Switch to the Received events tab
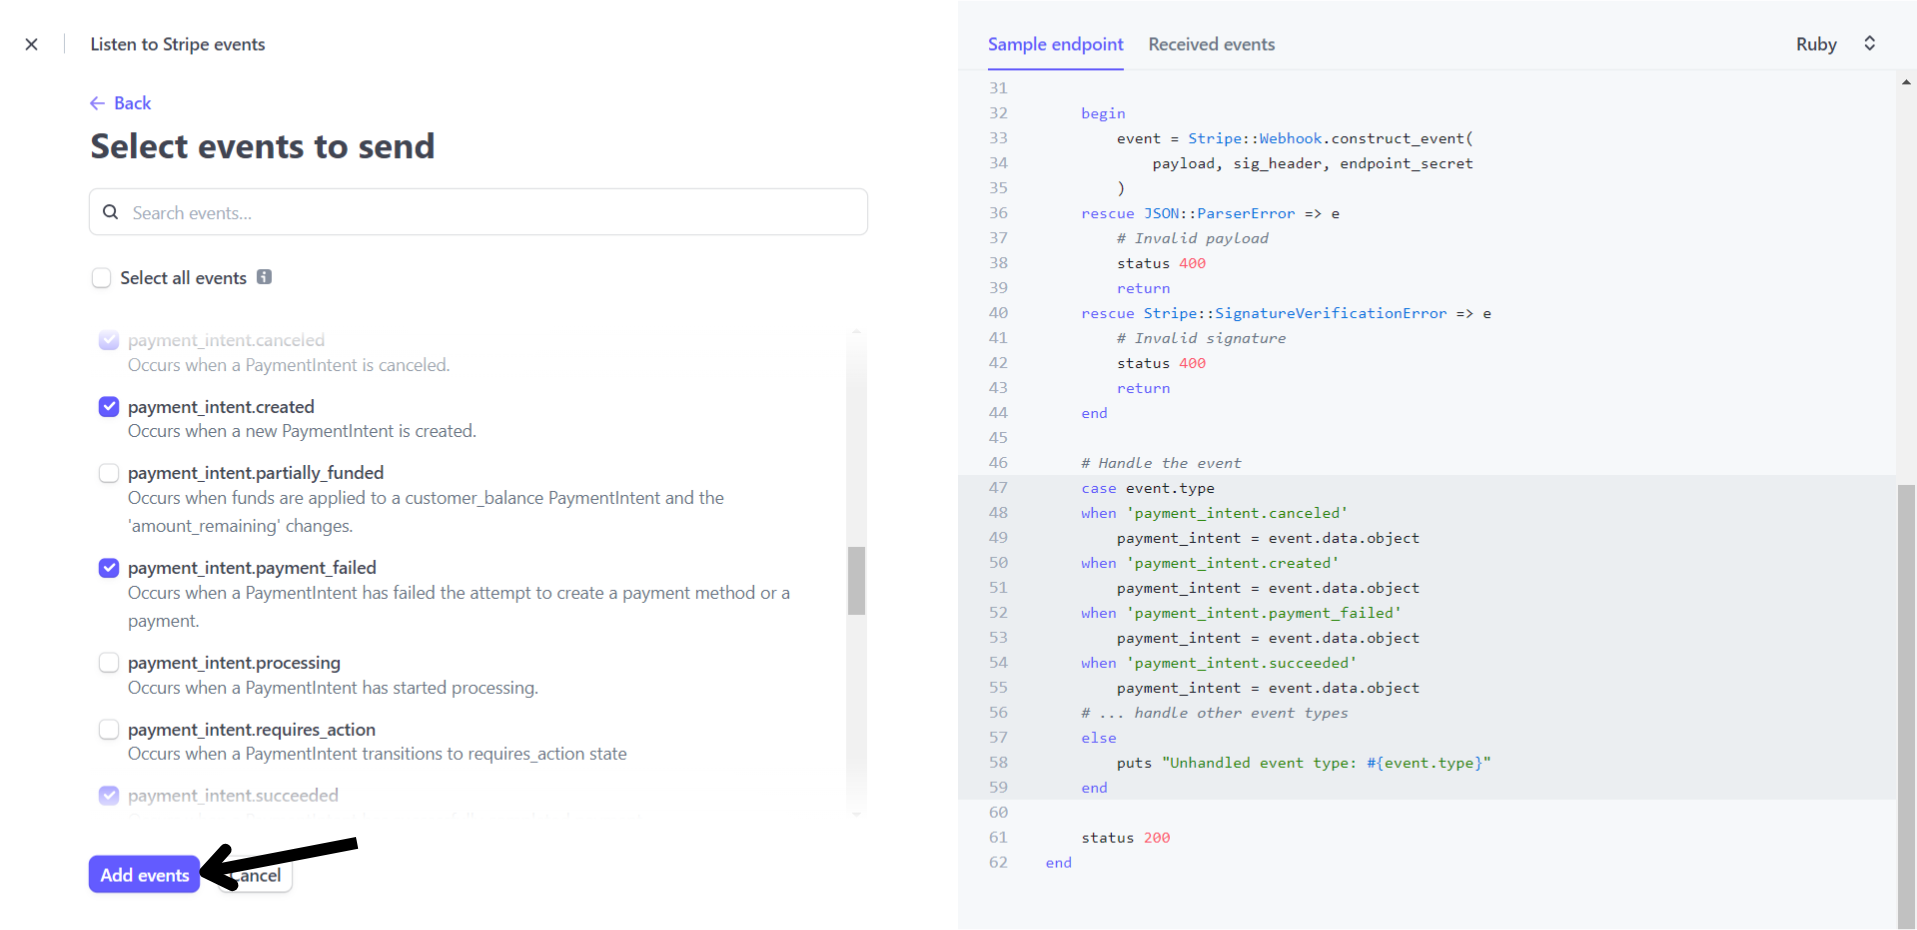The image size is (1917, 930). tap(1211, 44)
